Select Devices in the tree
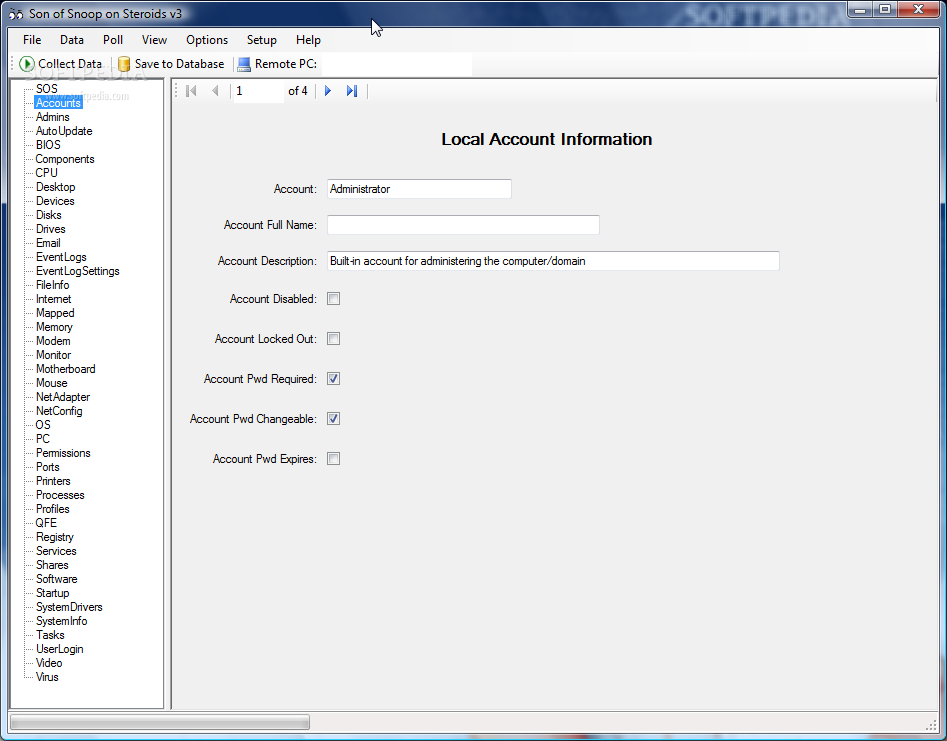Screen dimensions: 947x741 55,201
